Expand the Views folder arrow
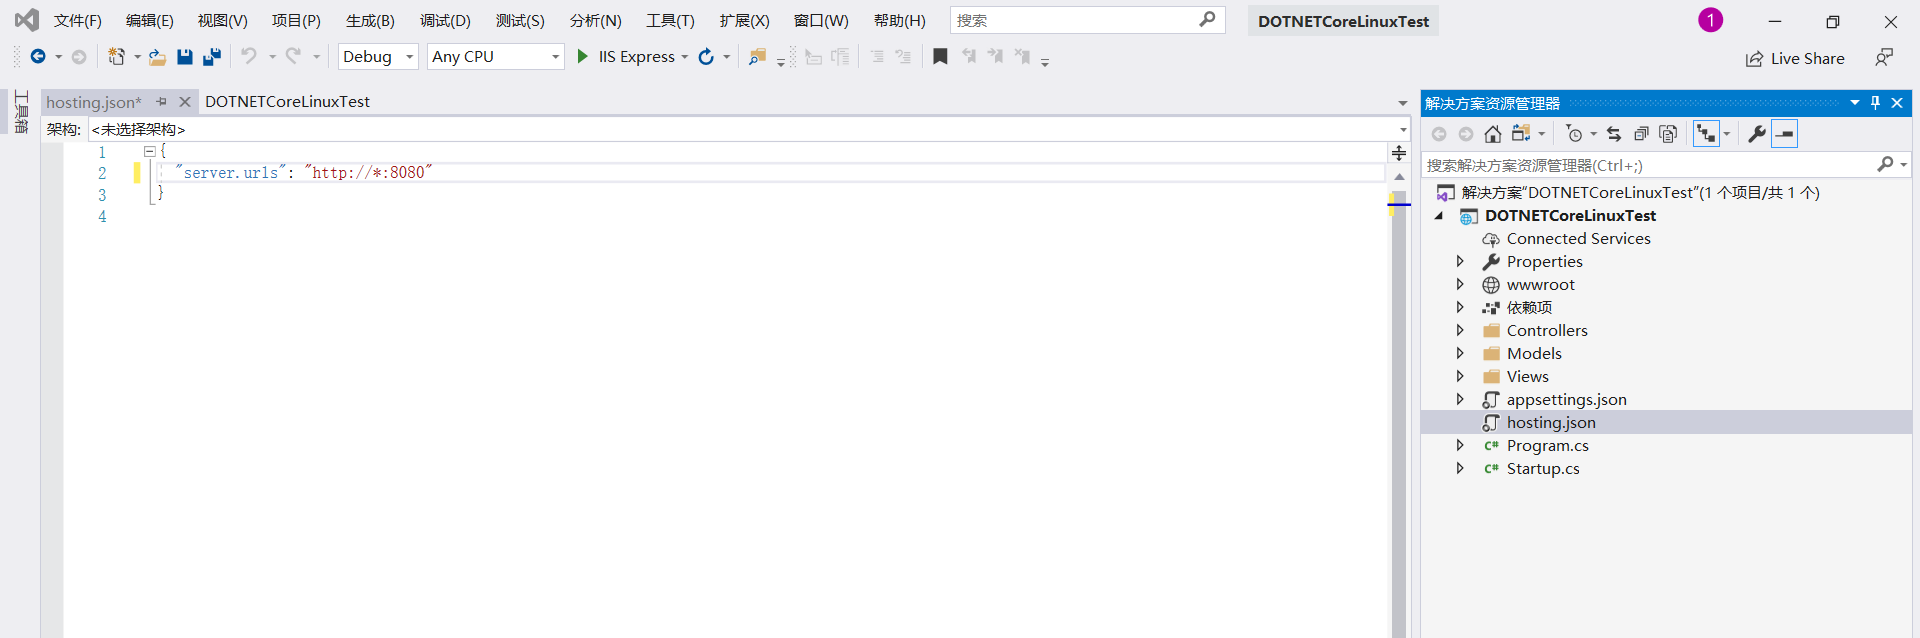 click(1460, 376)
